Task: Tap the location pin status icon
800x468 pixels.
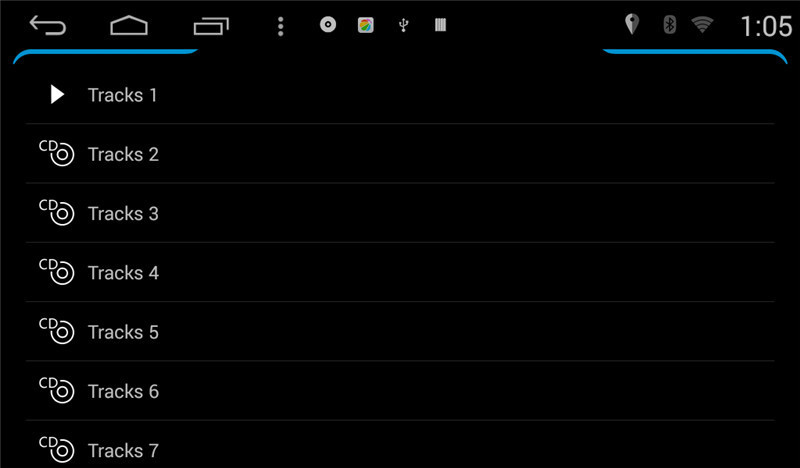Action: tap(632, 24)
